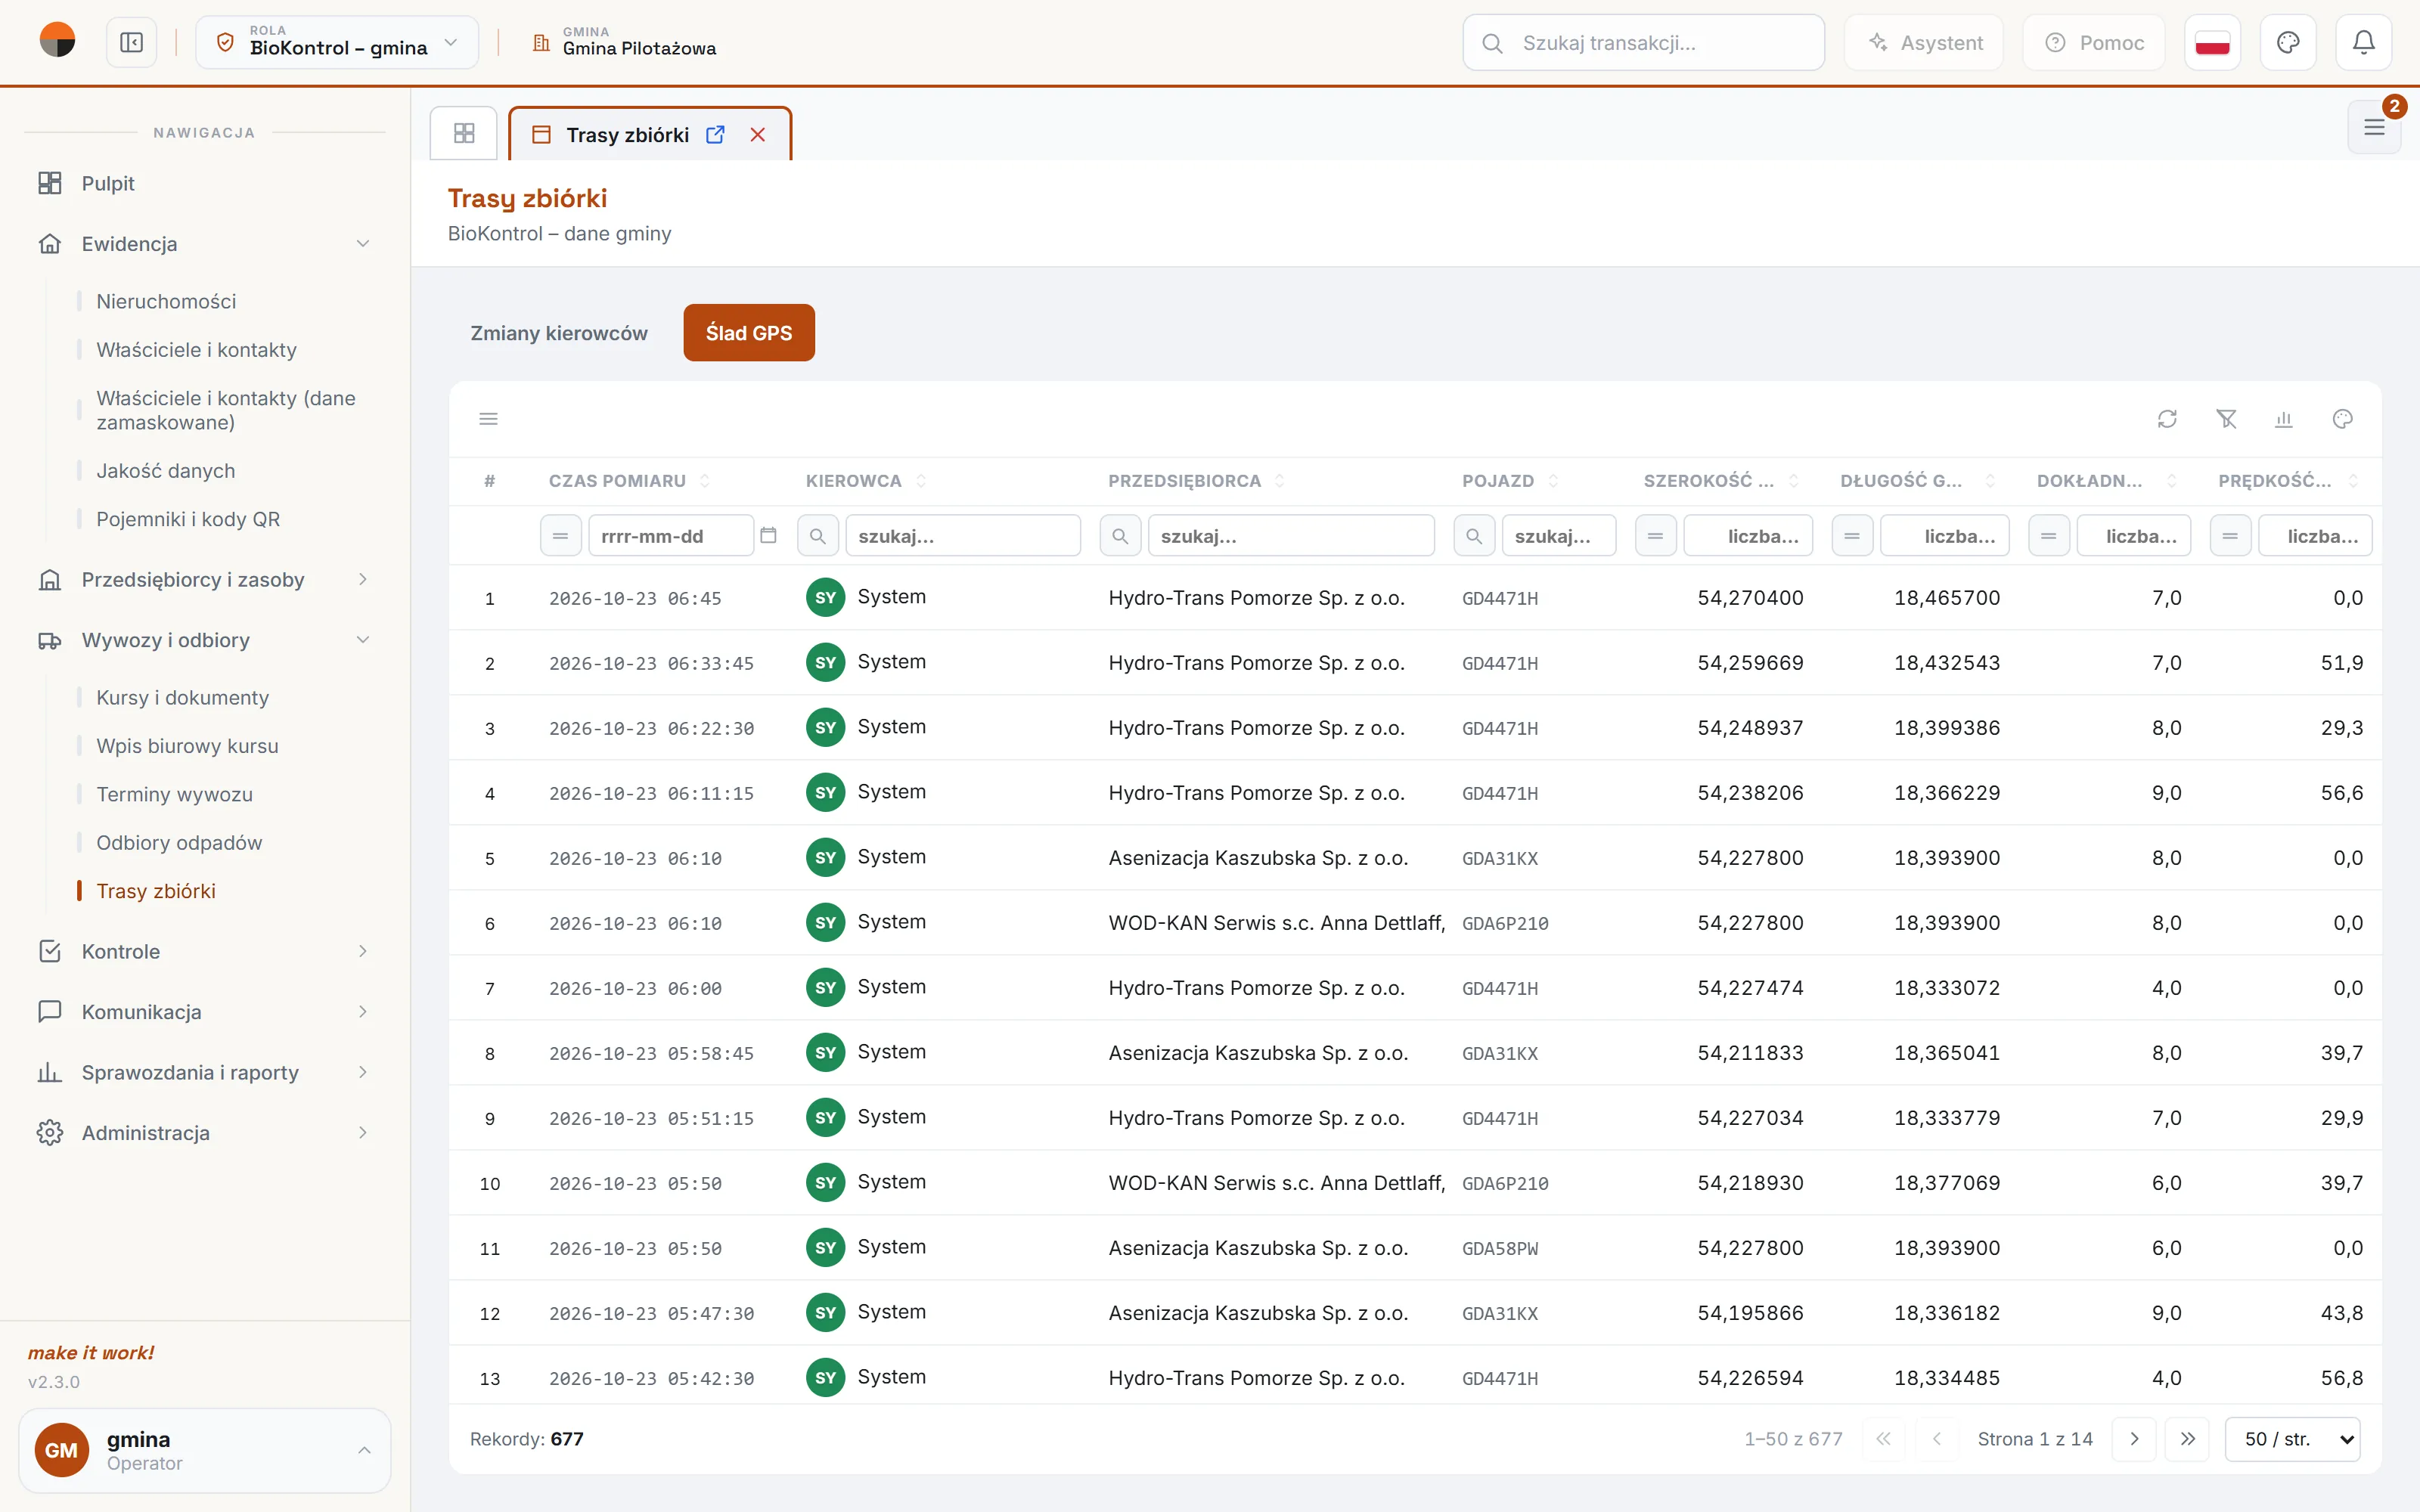Viewport: 2420px width, 1512px height.
Task: Collapse the Ewidencja navigation section
Action: pyautogui.click(x=205, y=244)
